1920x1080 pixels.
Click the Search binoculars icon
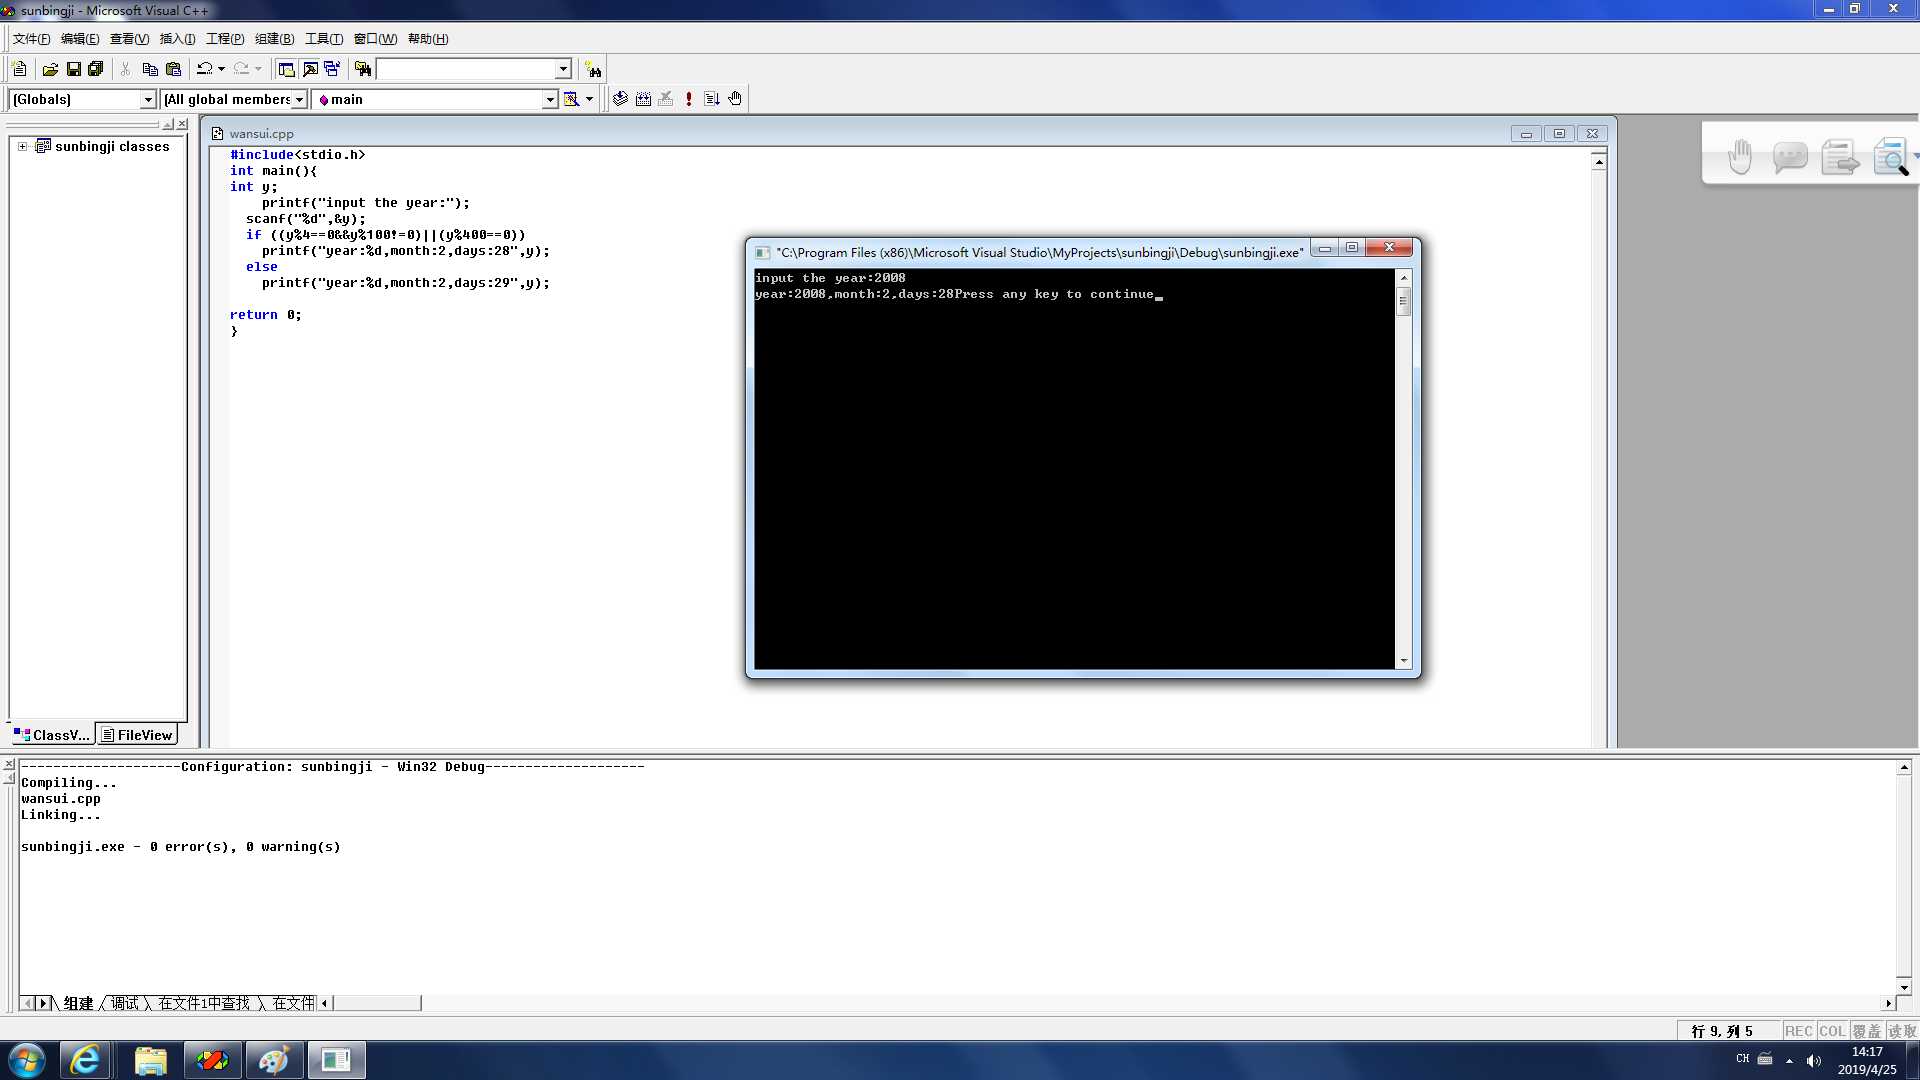click(x=594, y=69)
